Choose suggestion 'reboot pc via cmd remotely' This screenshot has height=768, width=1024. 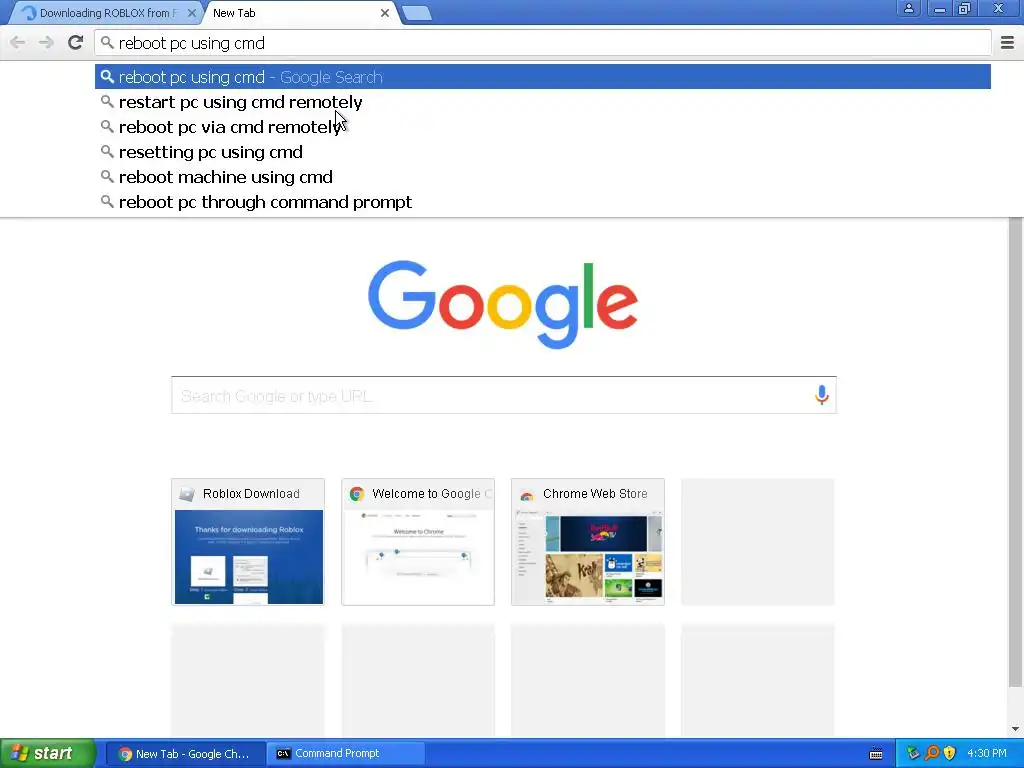pyautogui.click(x=543, y=127)
